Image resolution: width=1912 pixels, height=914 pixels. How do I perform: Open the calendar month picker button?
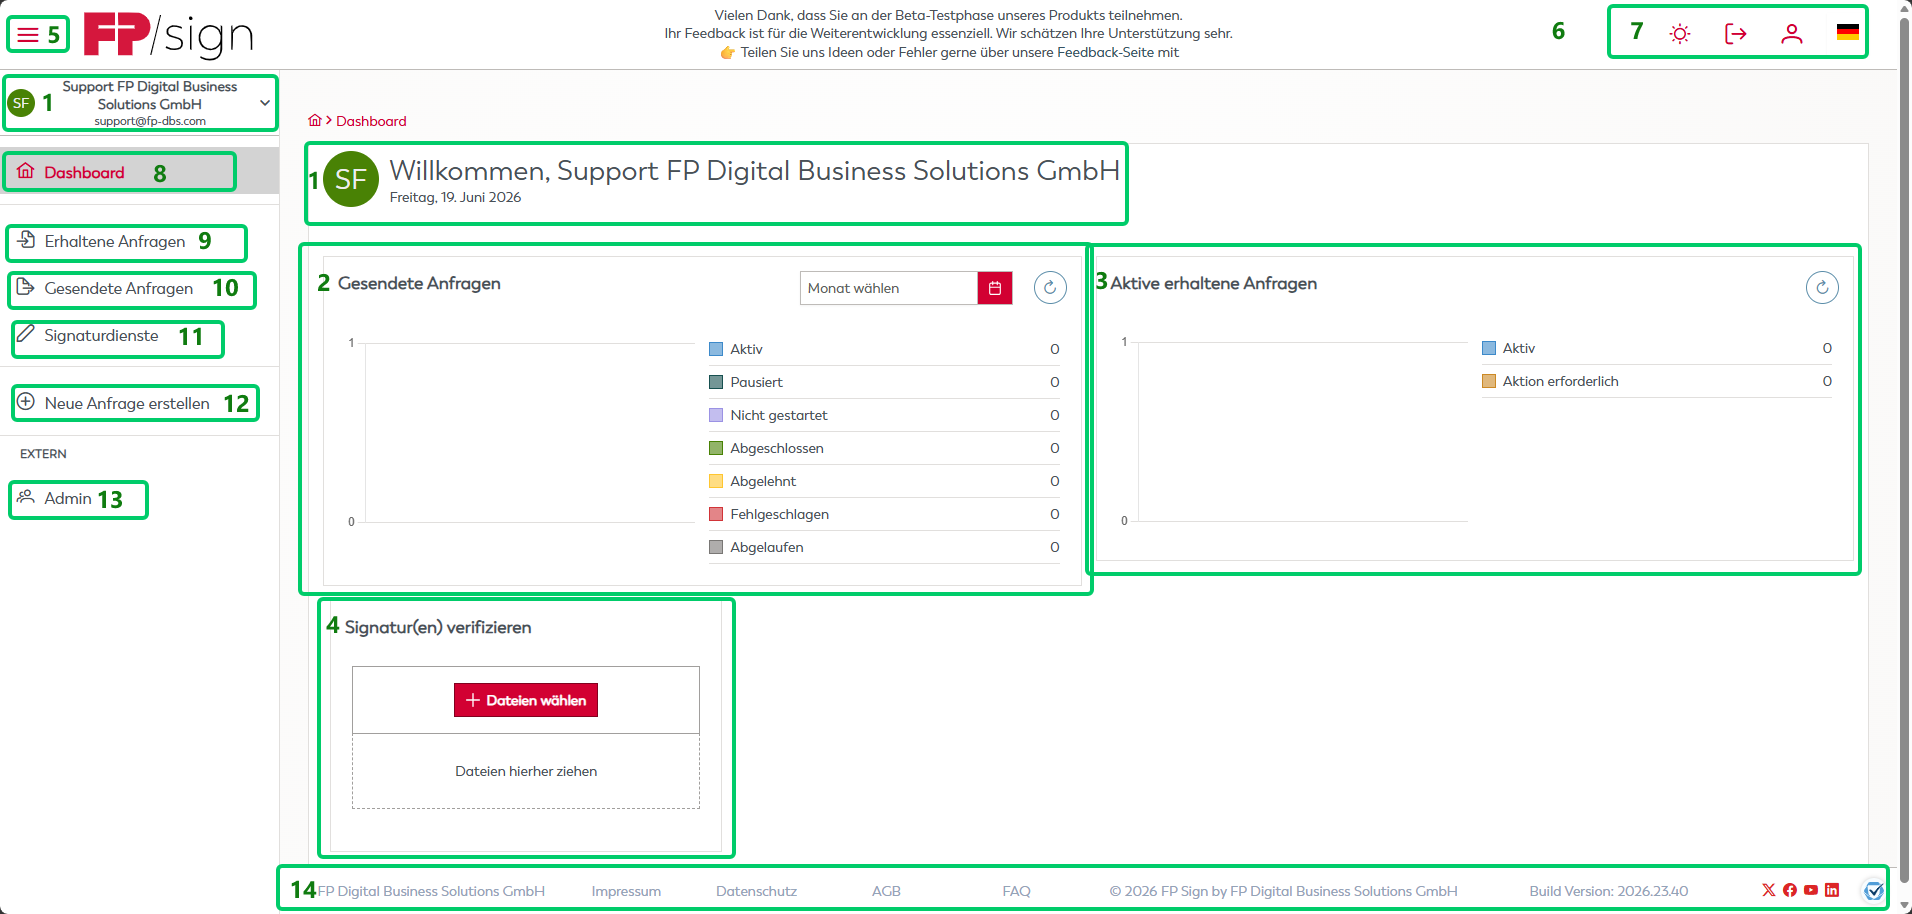[x=995, y=288]
